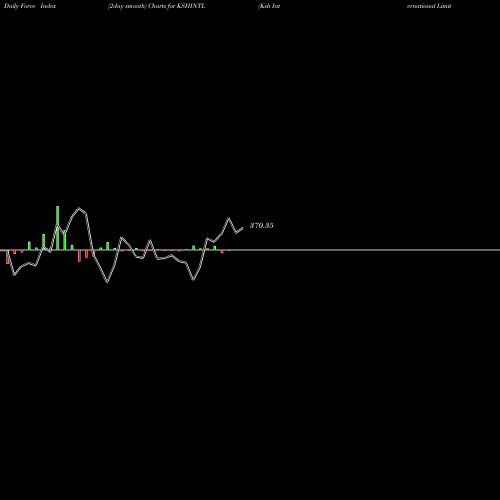This screenshot has height=500, width=500.
Task: Click the 370.35 value label
Action: [262, 226]
